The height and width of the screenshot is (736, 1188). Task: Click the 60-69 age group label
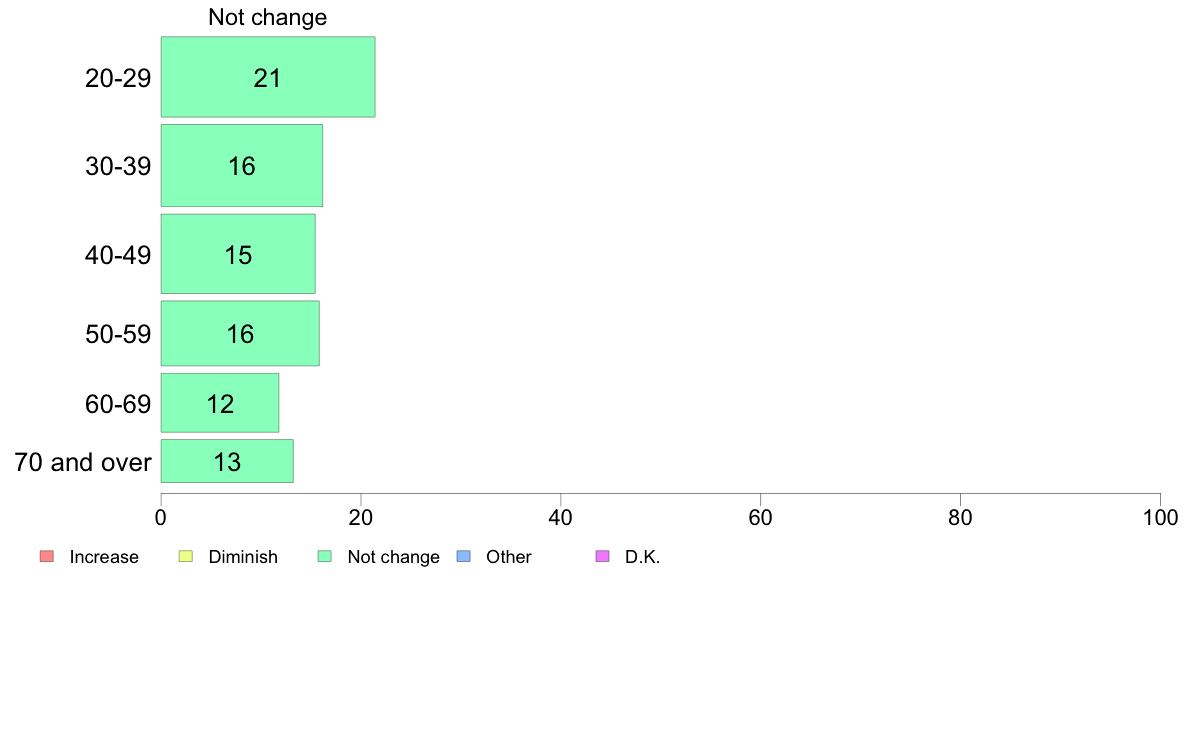(118, 404)
